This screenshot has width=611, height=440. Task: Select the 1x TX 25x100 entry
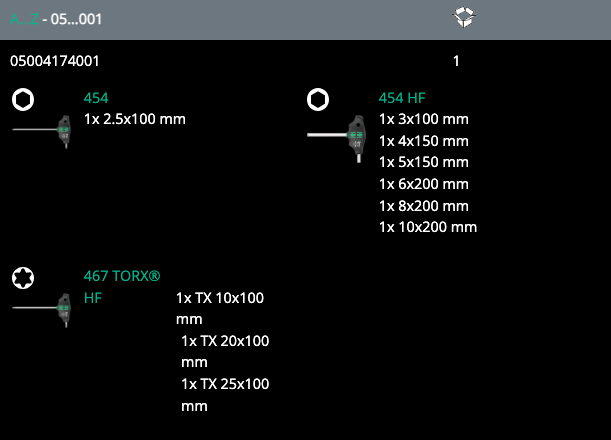224,384
